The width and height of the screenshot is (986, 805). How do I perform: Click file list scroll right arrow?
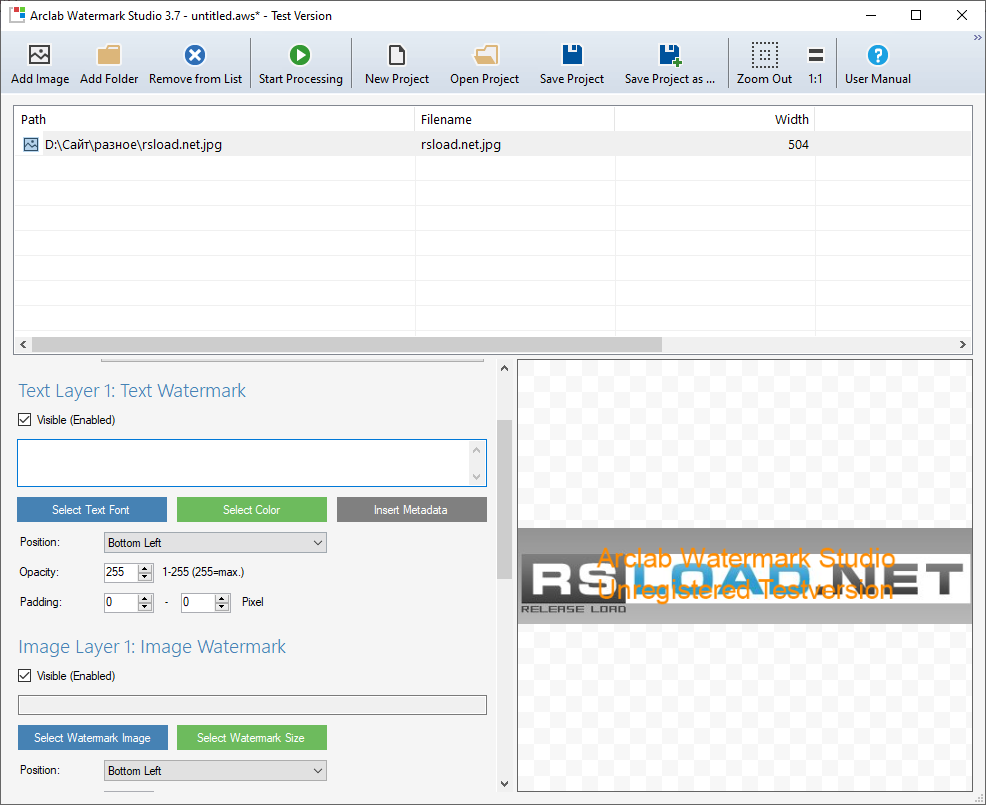coord(963,345)
